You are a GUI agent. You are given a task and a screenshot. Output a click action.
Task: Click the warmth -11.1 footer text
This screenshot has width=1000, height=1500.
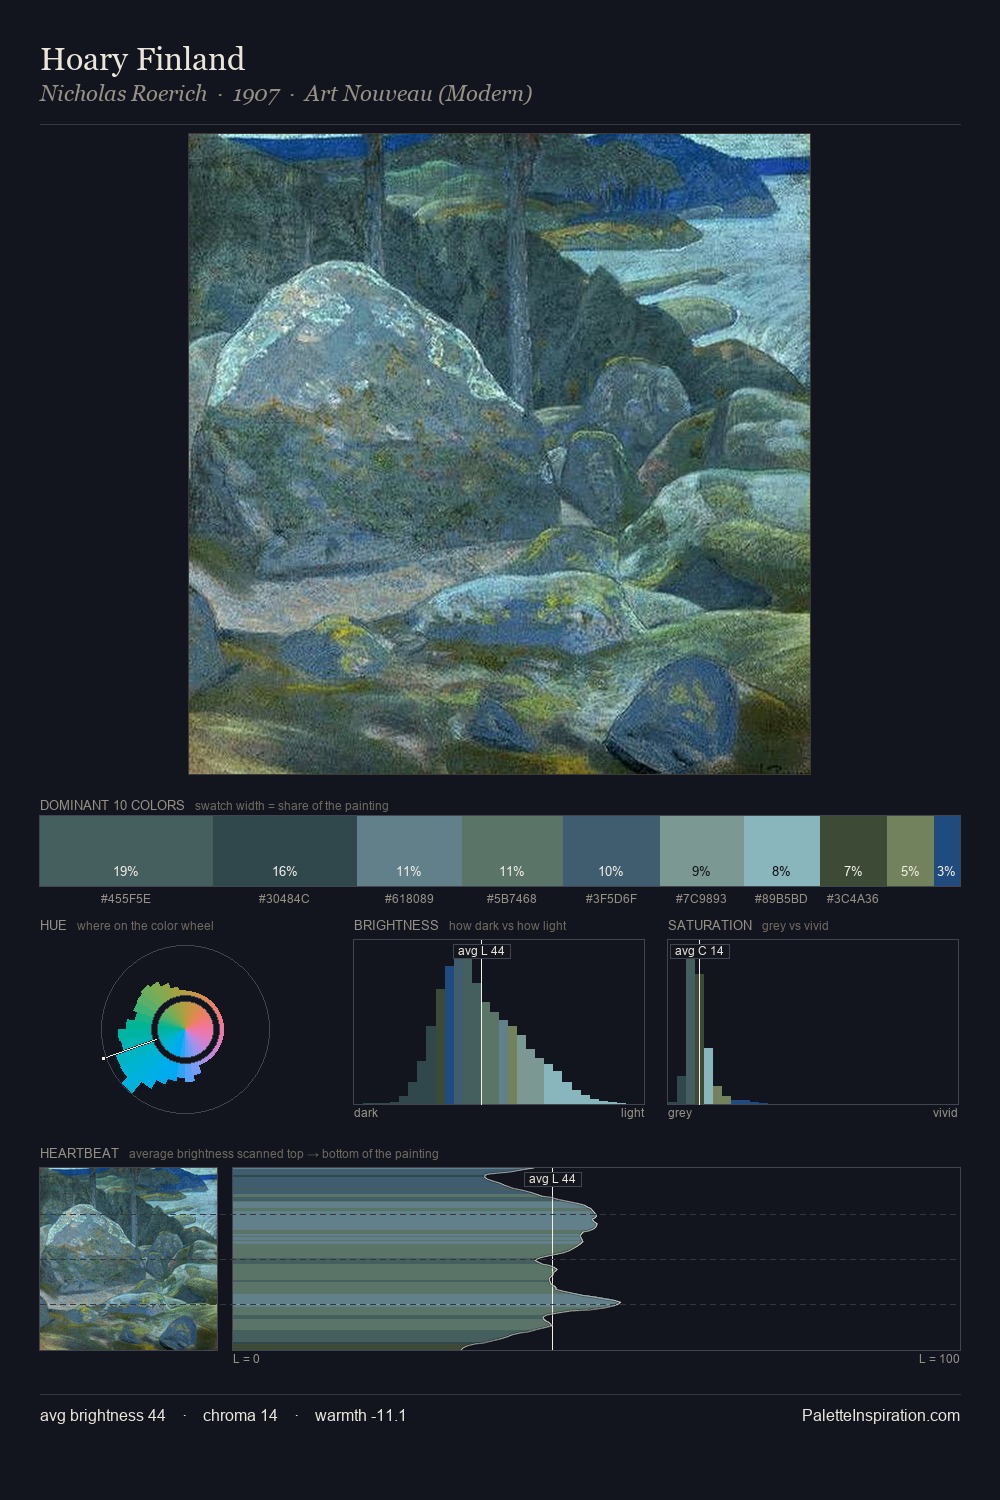pos(360,1415)
